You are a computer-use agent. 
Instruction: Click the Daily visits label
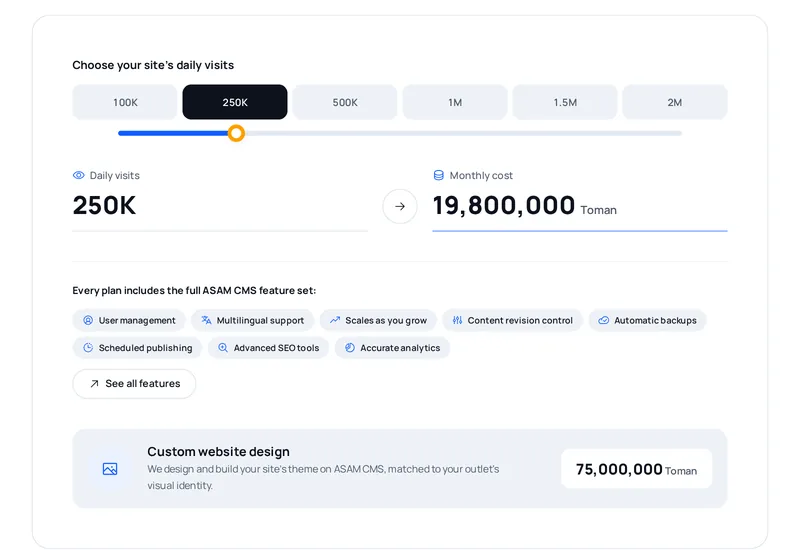(114, 176)
